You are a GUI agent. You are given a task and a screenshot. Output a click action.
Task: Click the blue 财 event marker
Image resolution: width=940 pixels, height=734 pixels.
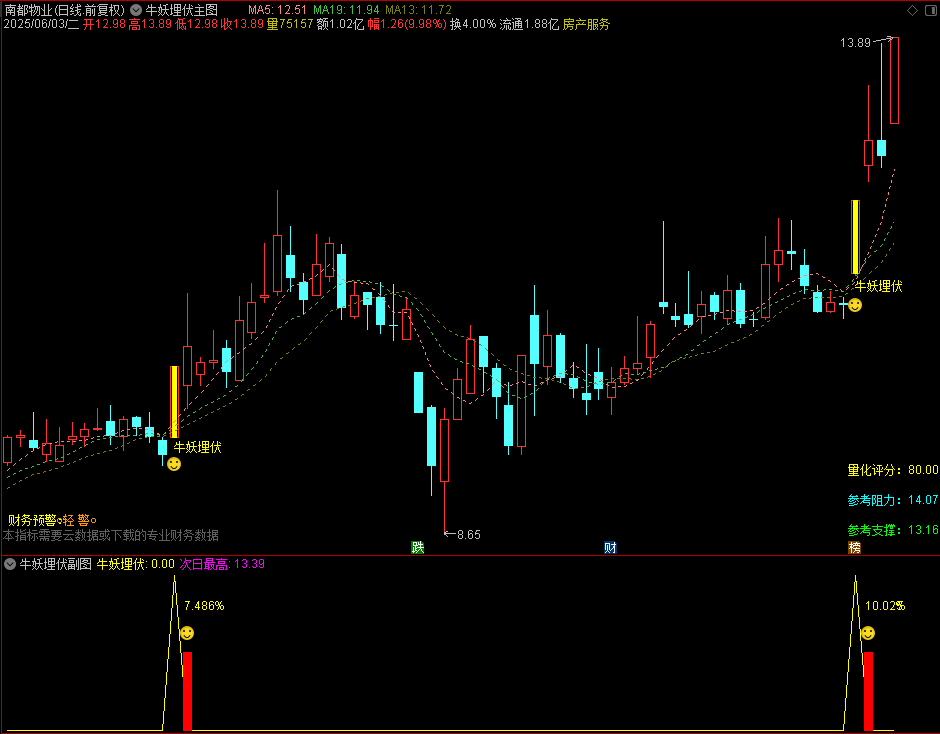[610, 547]
